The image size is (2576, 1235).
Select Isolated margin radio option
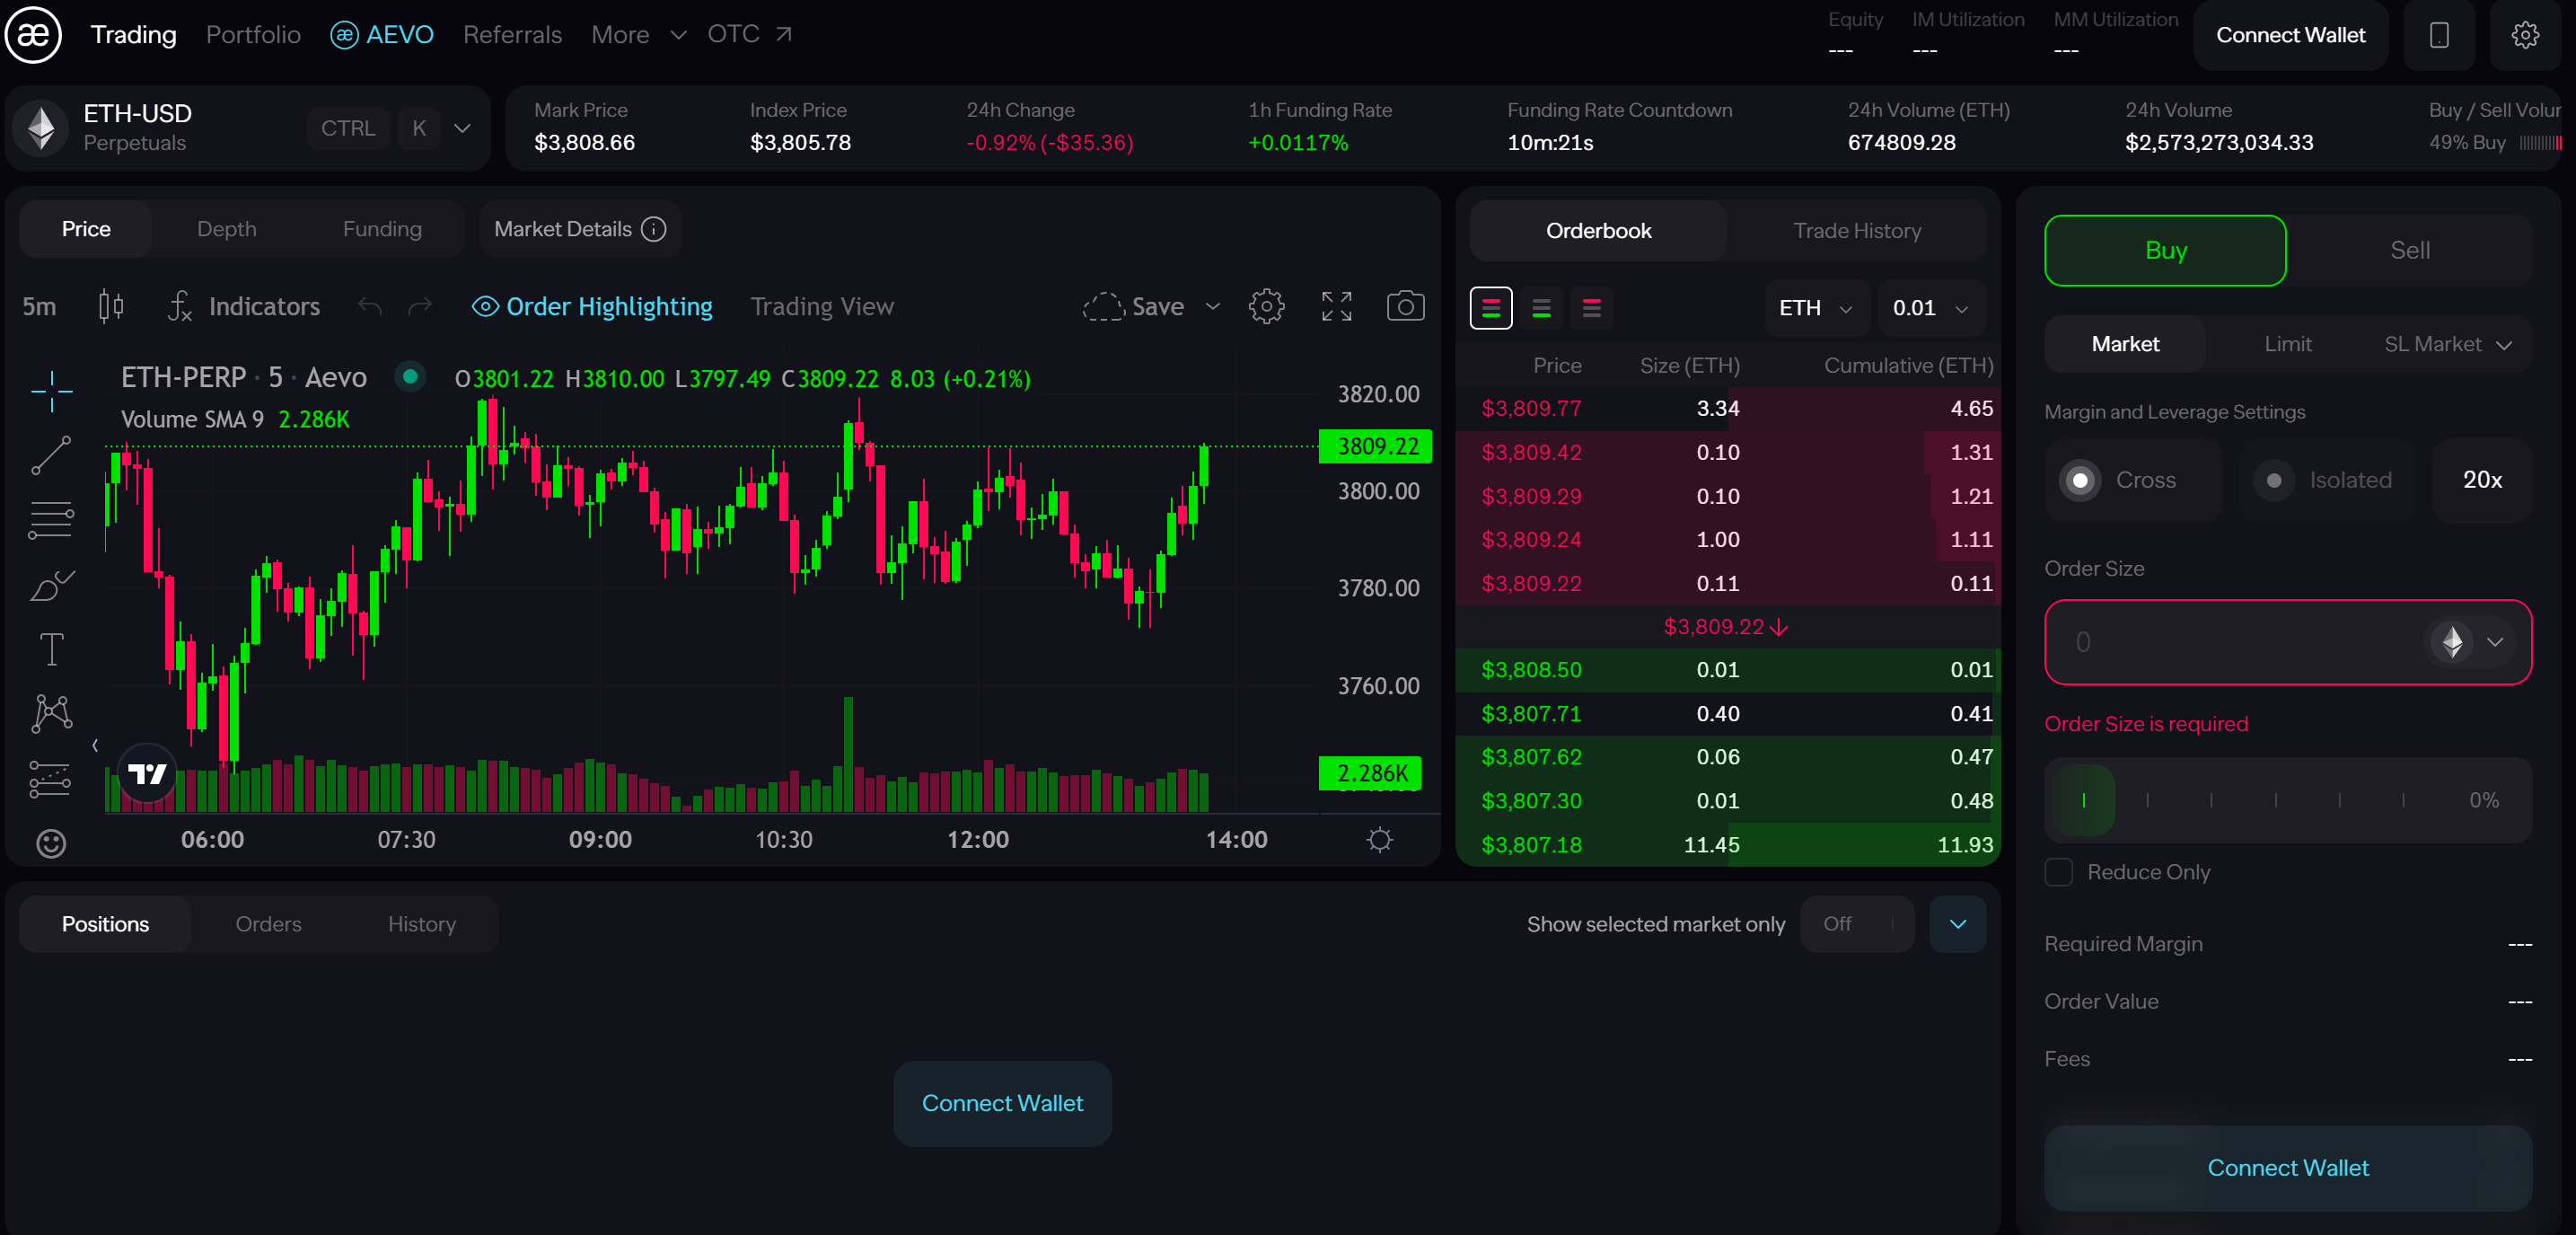(2273, 480)
